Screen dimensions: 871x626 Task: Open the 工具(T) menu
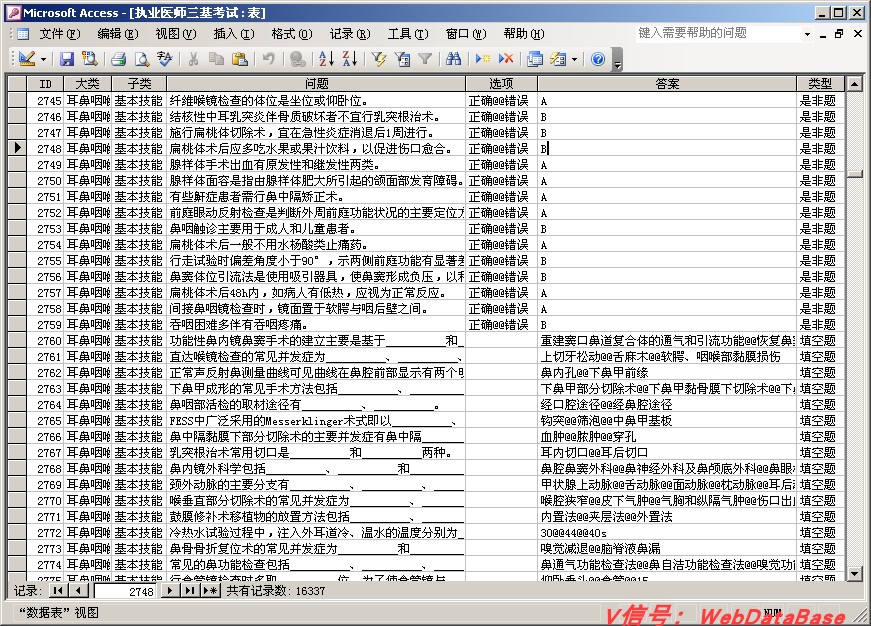click(408, 34)
